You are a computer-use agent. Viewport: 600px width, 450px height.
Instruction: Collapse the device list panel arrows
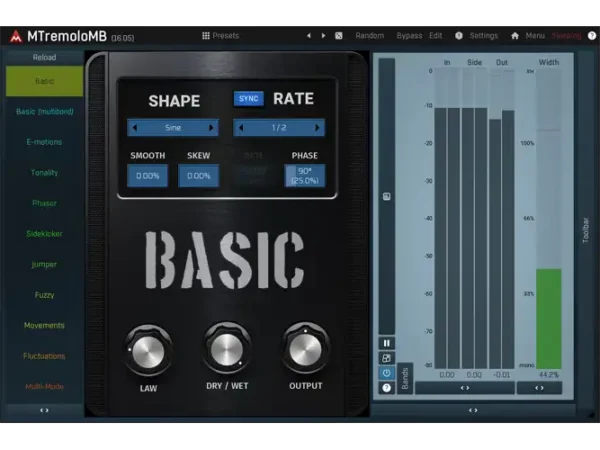(x=44, y=410)
